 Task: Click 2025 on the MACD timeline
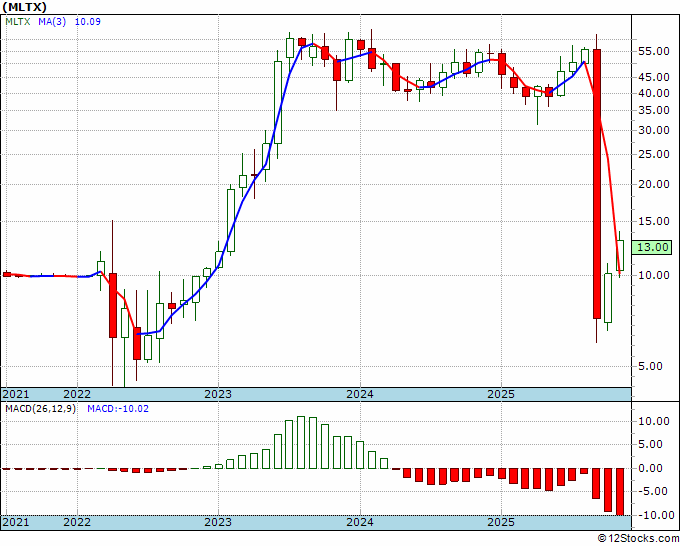501,522
